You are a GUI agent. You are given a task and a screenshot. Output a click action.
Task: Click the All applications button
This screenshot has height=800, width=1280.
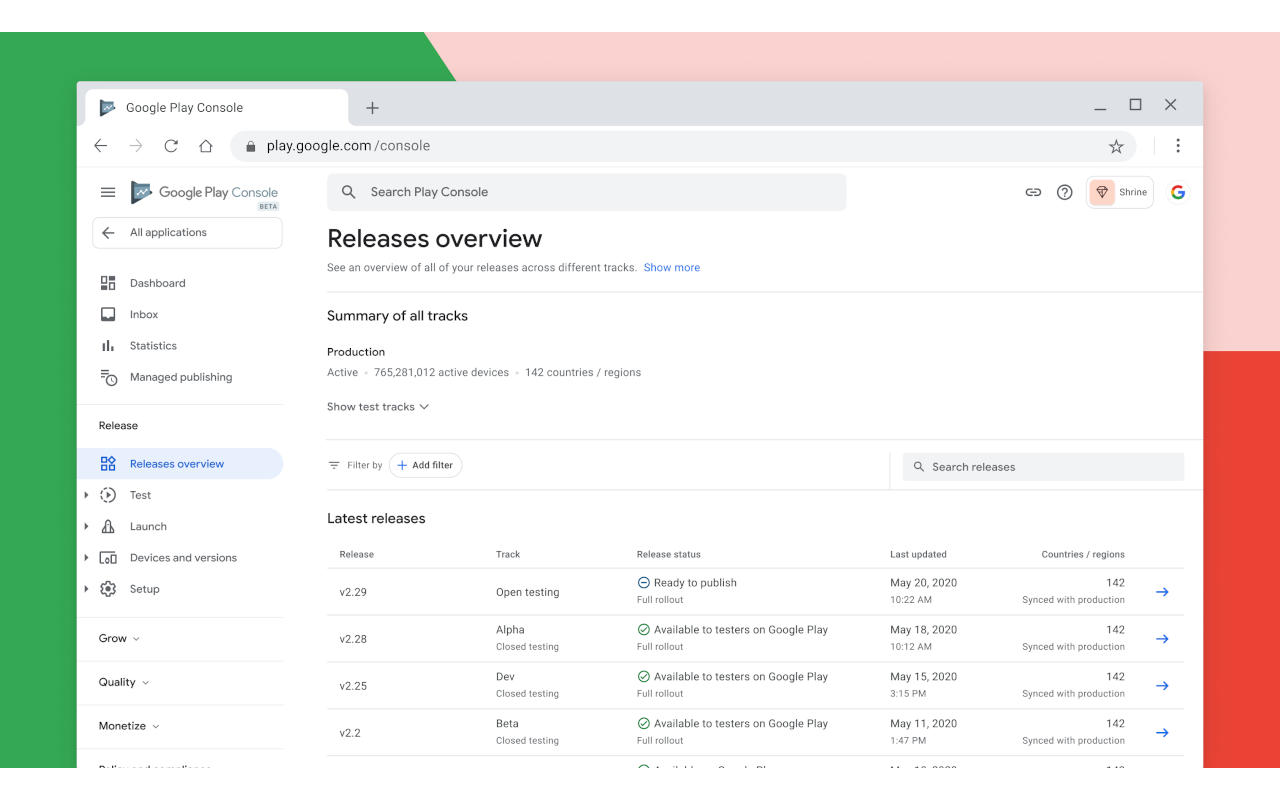[187, 233]
